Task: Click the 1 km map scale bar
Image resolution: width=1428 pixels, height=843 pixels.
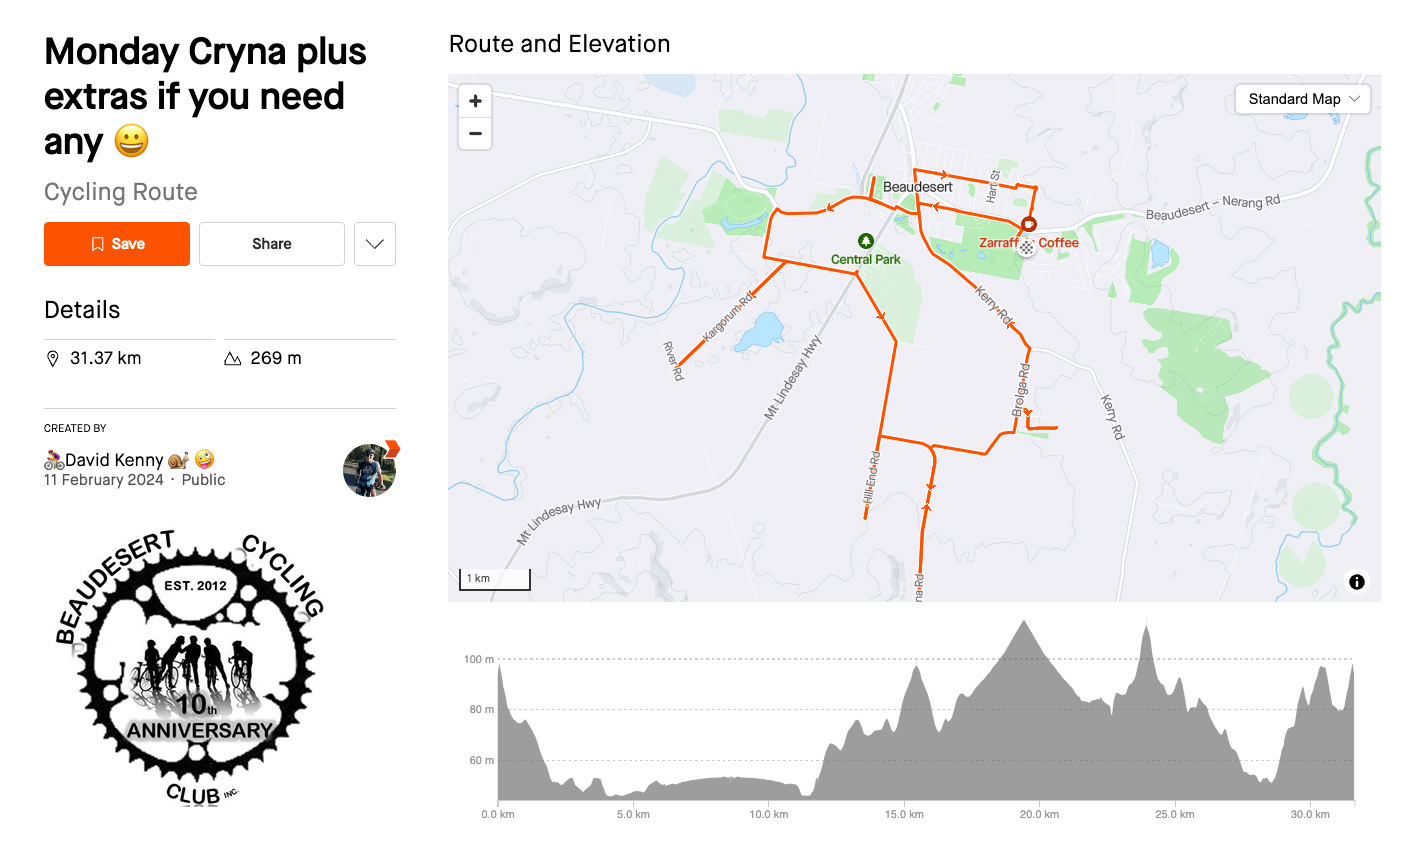Action: click(x=494, y=579)
